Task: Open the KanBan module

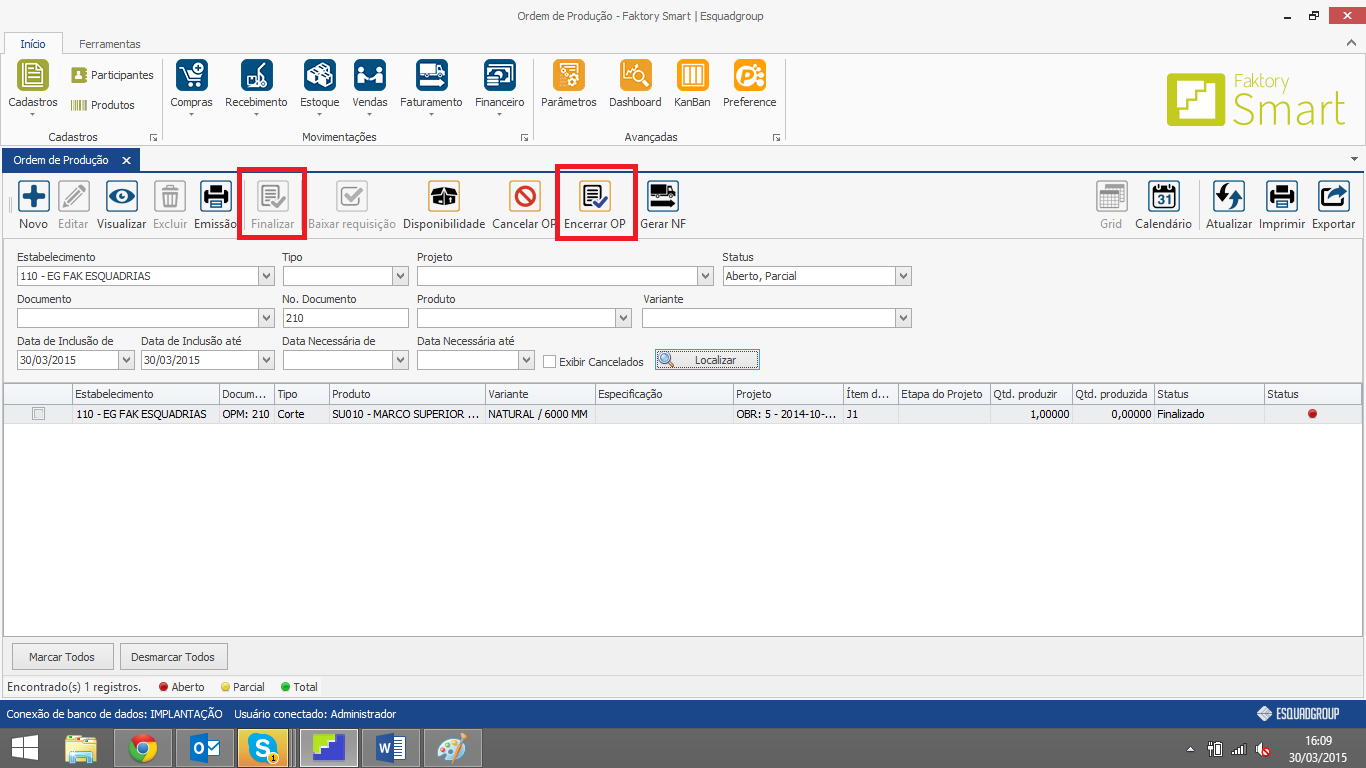Action: 692,76
